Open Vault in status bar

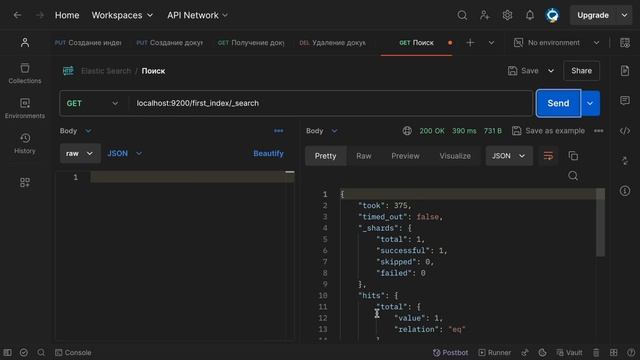pos(569,352)
